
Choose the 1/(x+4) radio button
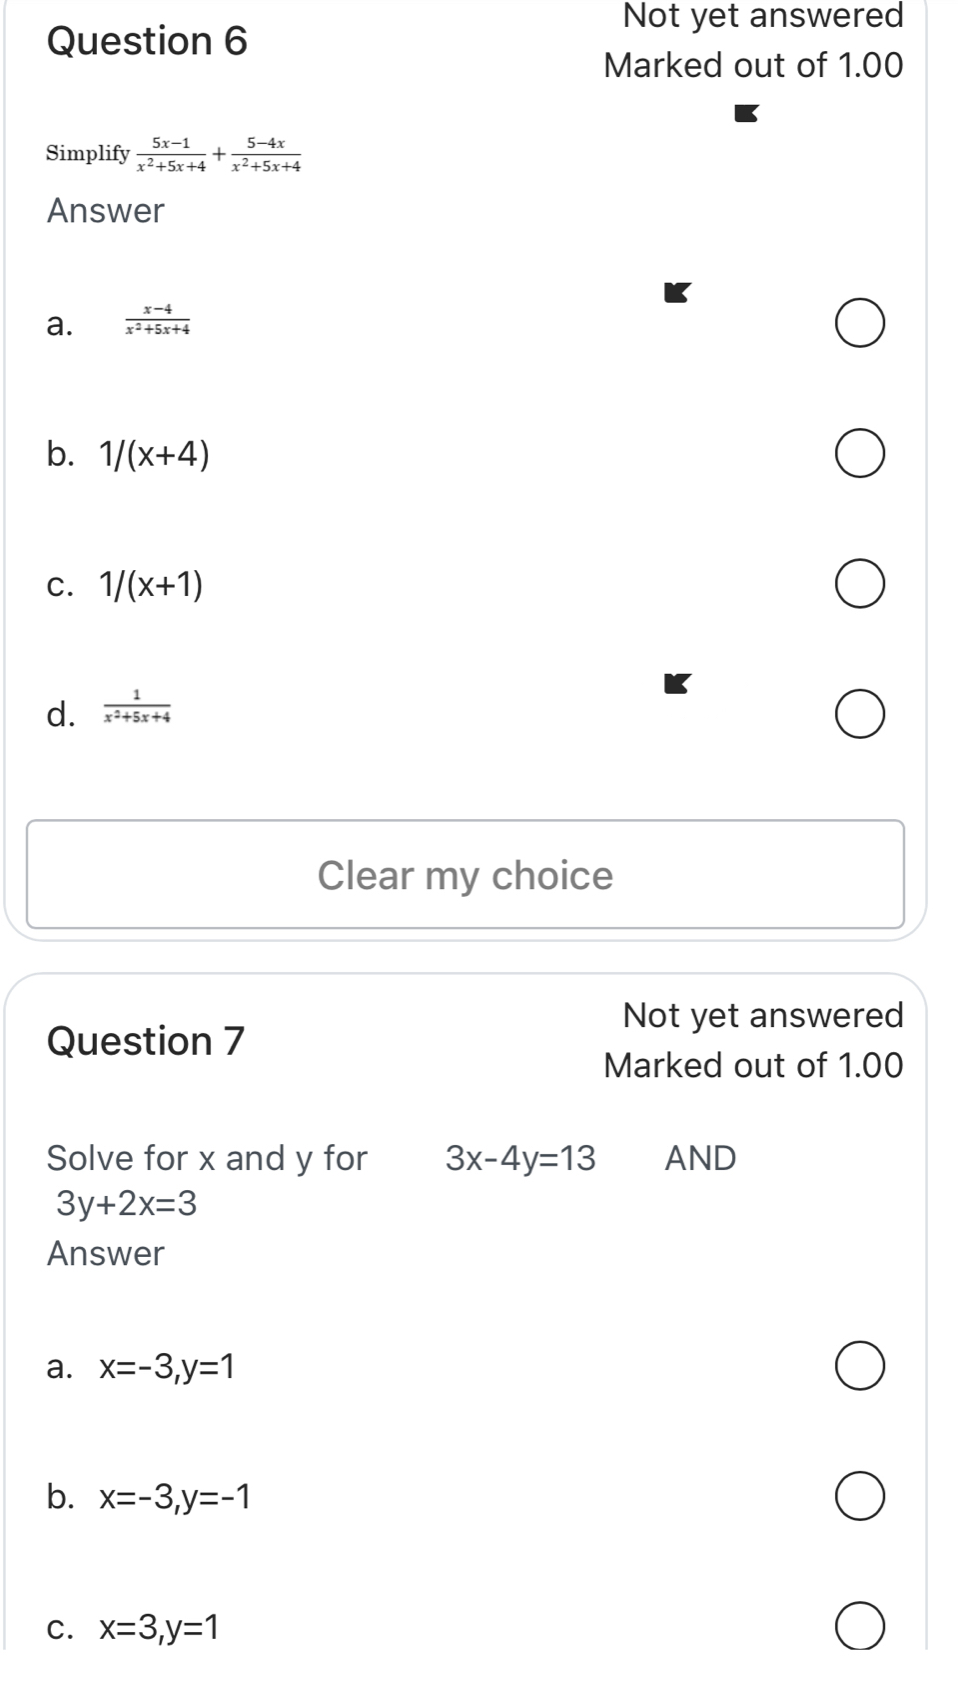(859, 455)
